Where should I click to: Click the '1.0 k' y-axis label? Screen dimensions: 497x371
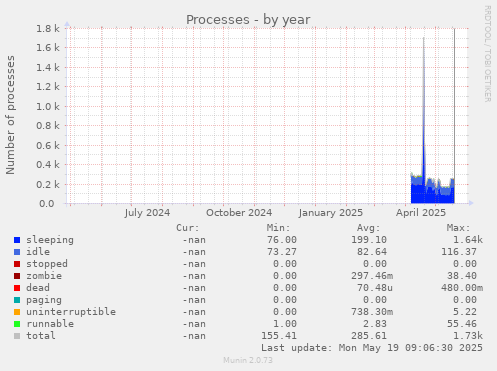pos(48,107)
